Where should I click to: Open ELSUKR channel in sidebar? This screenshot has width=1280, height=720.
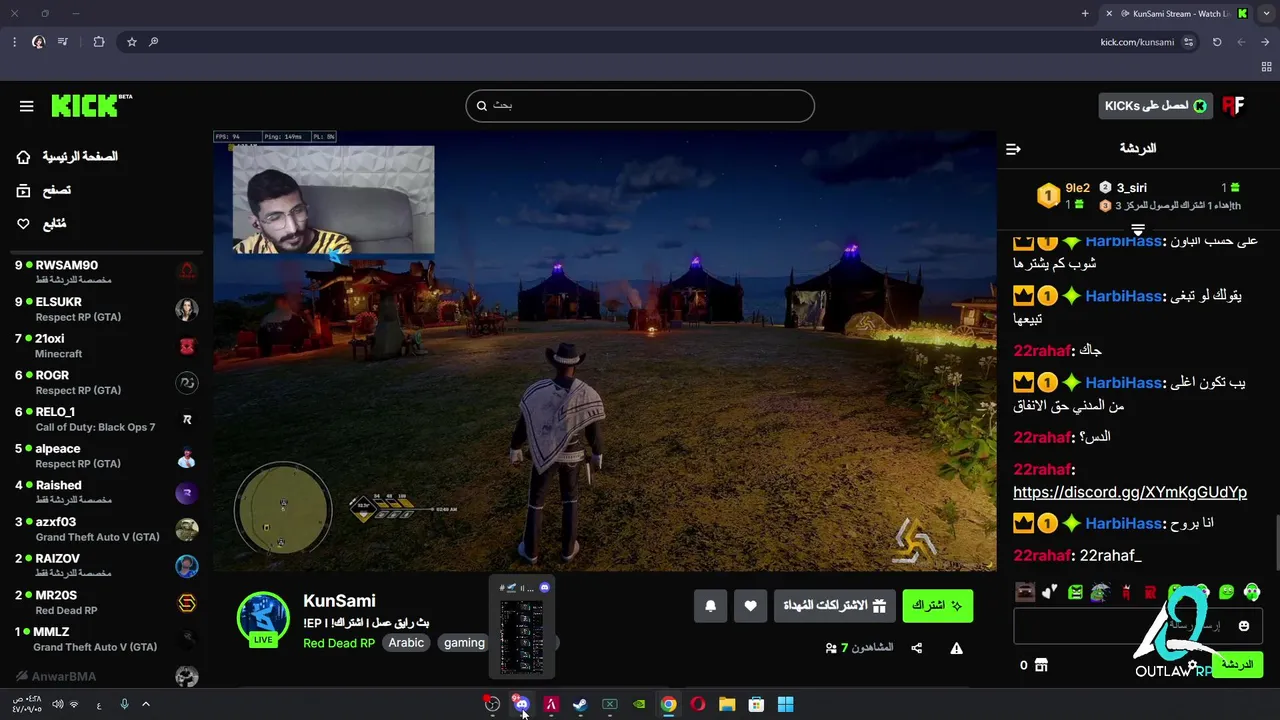(105, 308)
